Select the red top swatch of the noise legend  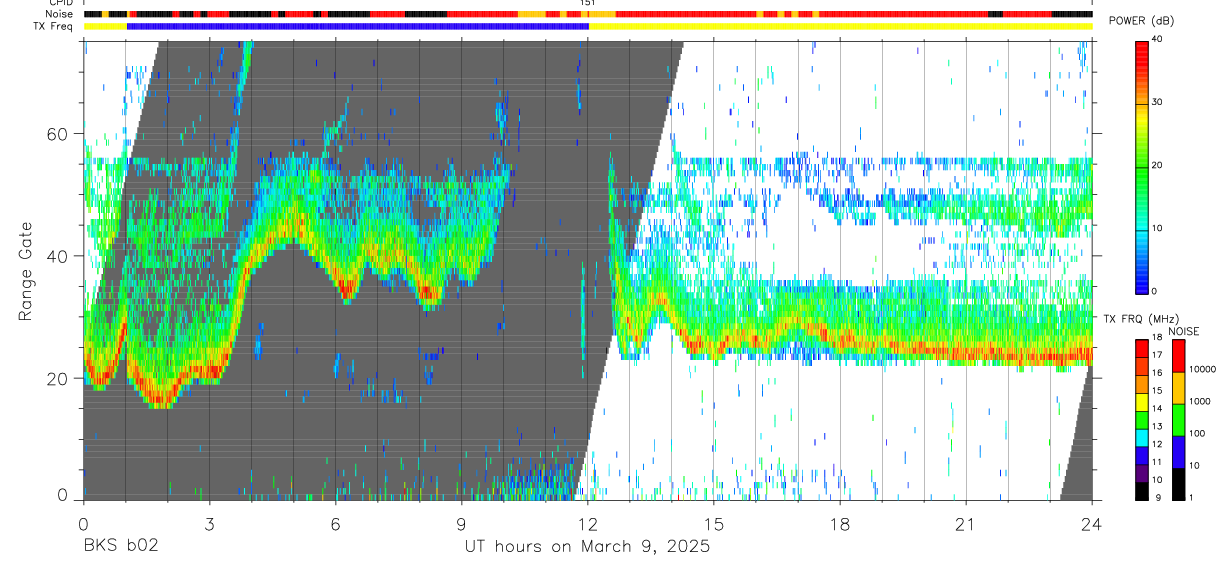1177,356
